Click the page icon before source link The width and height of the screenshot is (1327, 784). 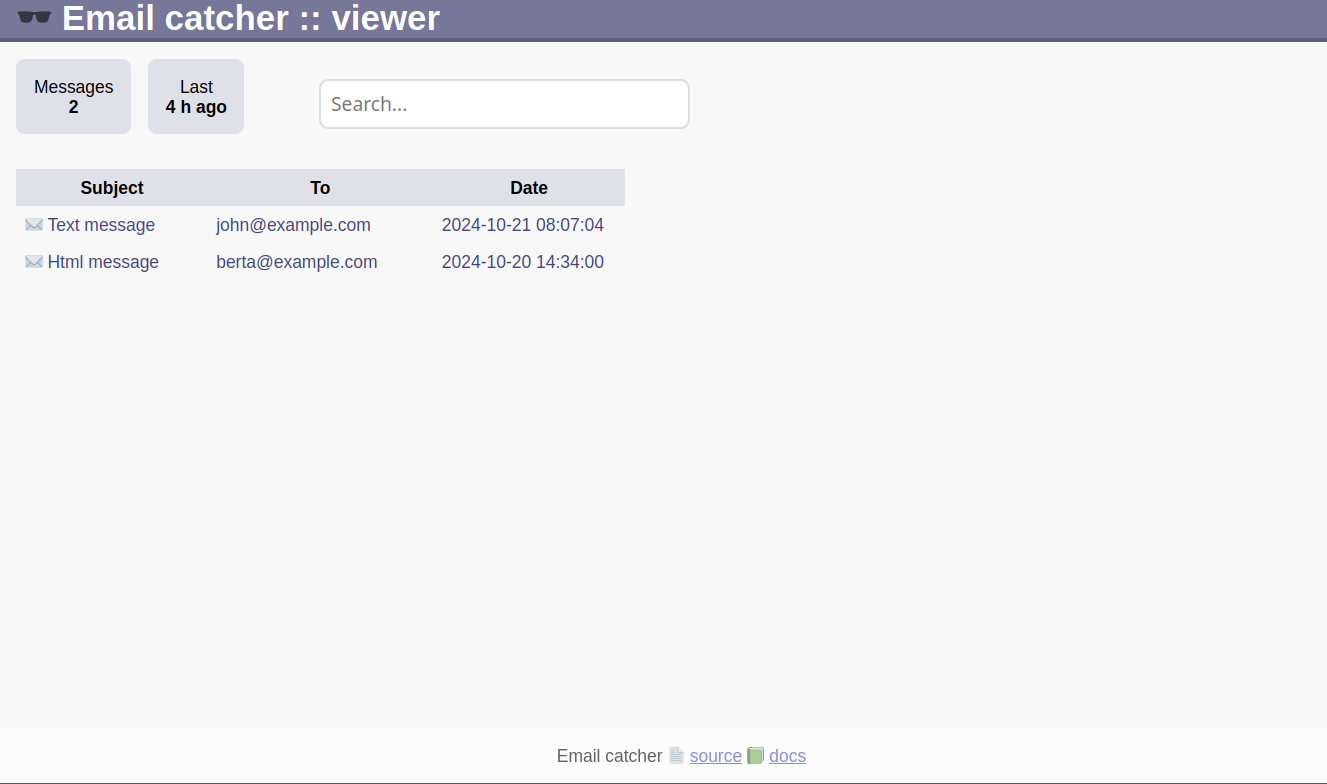676,756
